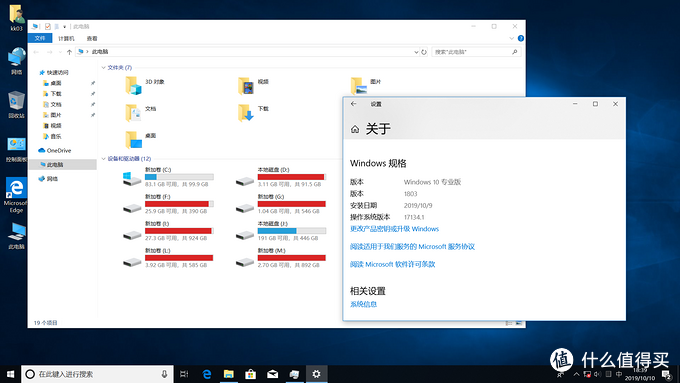Open the Microsoft 软件许可条款 link
Screen dimensions: 680x383
(x=392, y=264)
